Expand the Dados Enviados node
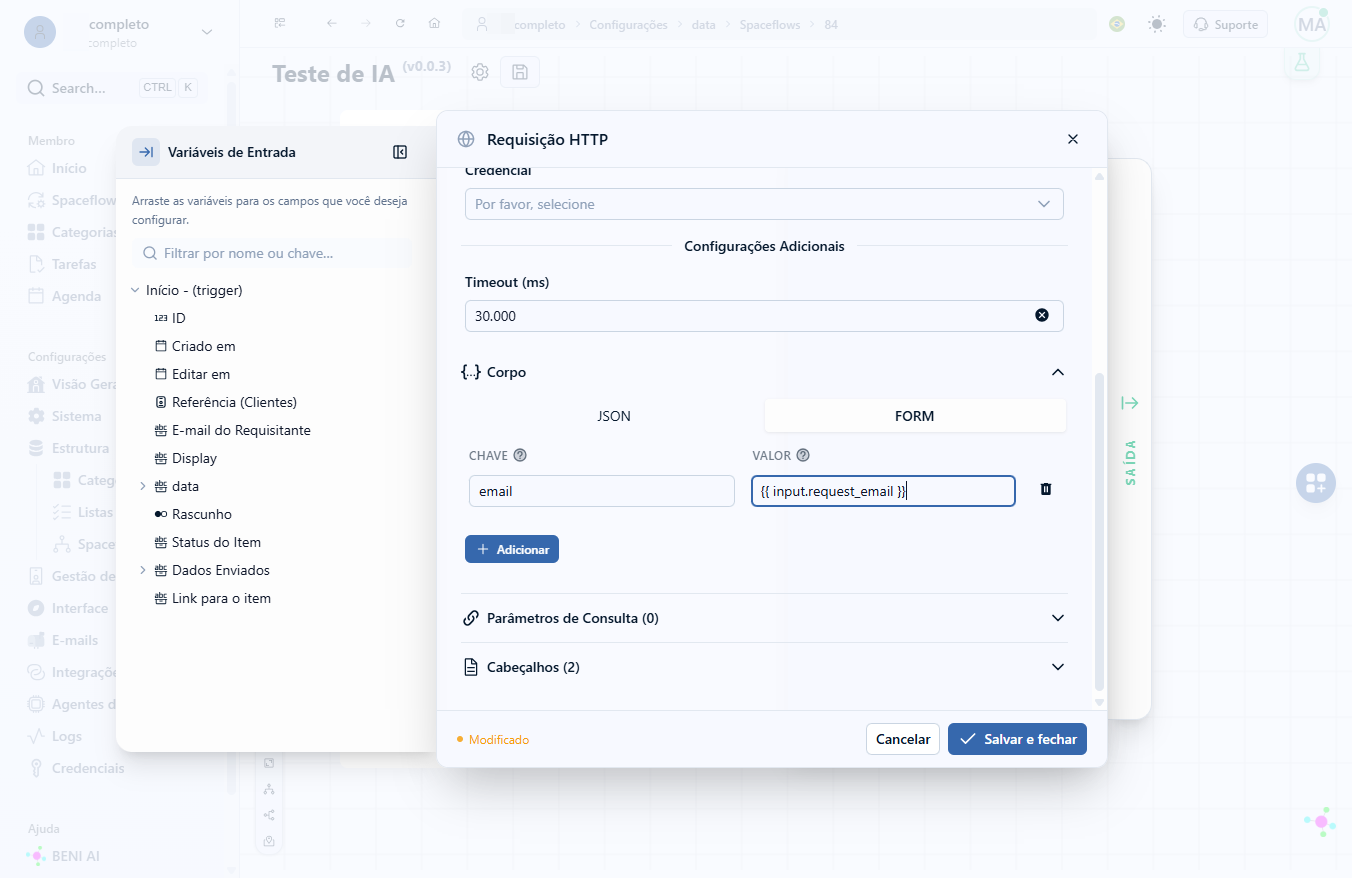 coord(142,570)
